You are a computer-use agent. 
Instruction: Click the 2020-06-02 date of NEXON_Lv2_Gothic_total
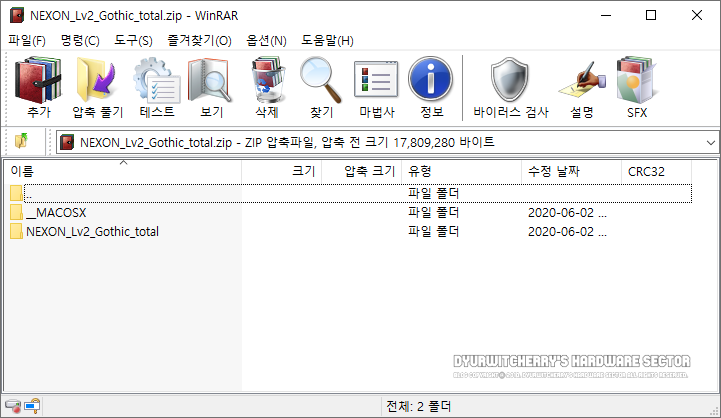click(x=567, y=232)
